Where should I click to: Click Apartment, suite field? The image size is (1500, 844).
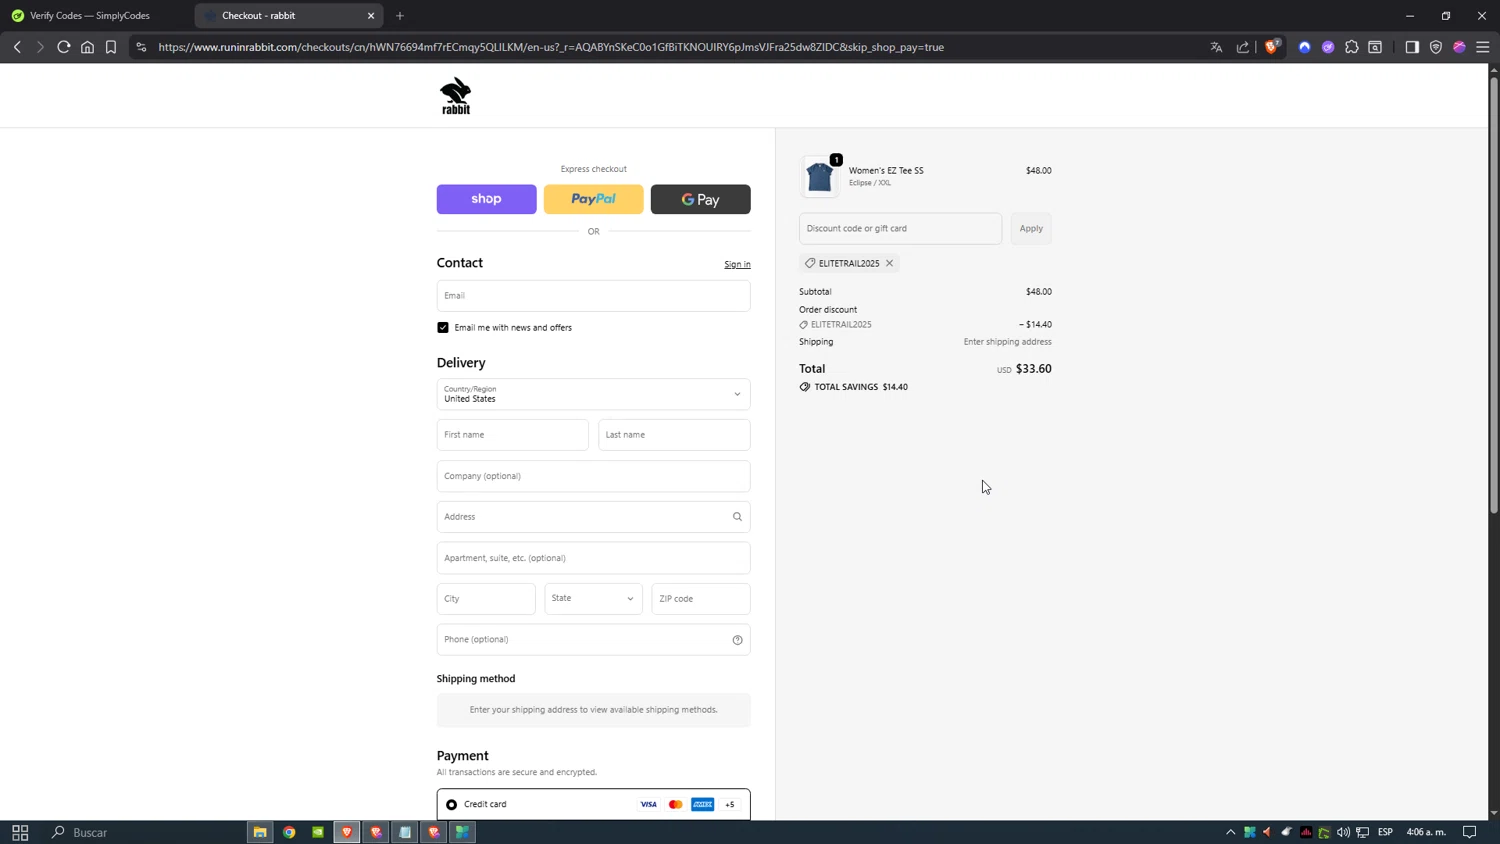[593, 558]
